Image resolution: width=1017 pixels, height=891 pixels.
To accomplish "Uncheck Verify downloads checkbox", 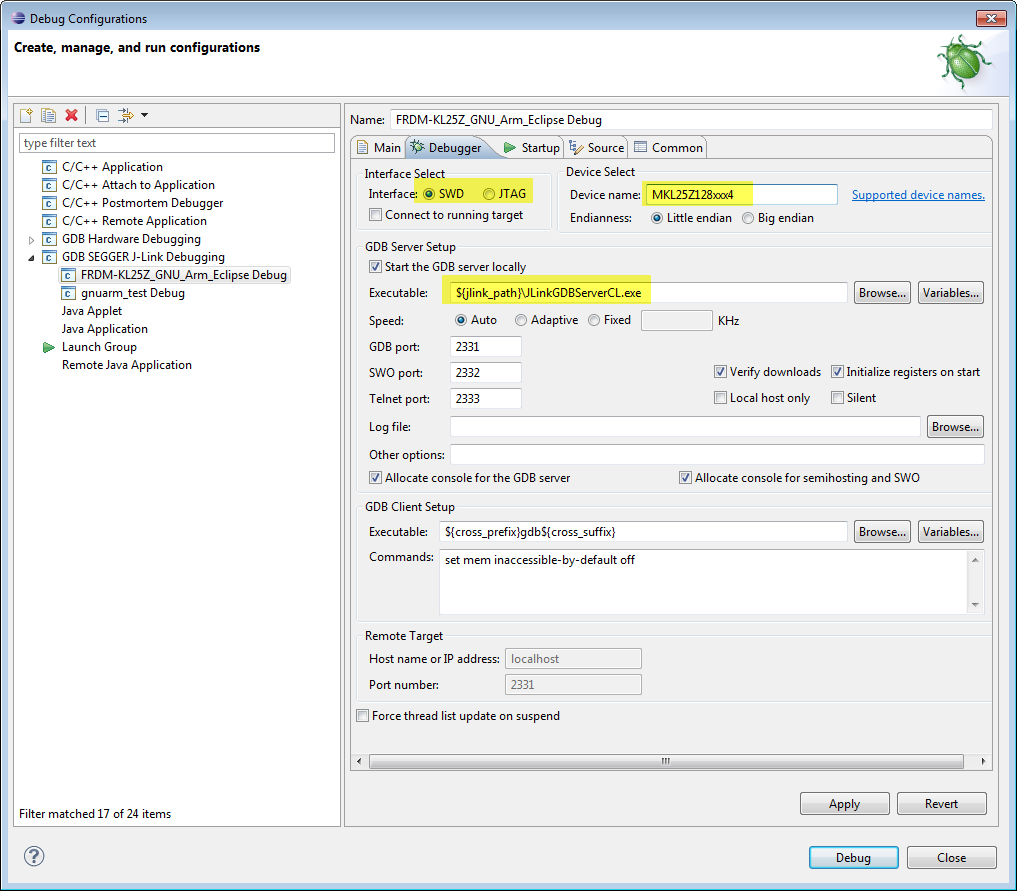I will 721,372.
